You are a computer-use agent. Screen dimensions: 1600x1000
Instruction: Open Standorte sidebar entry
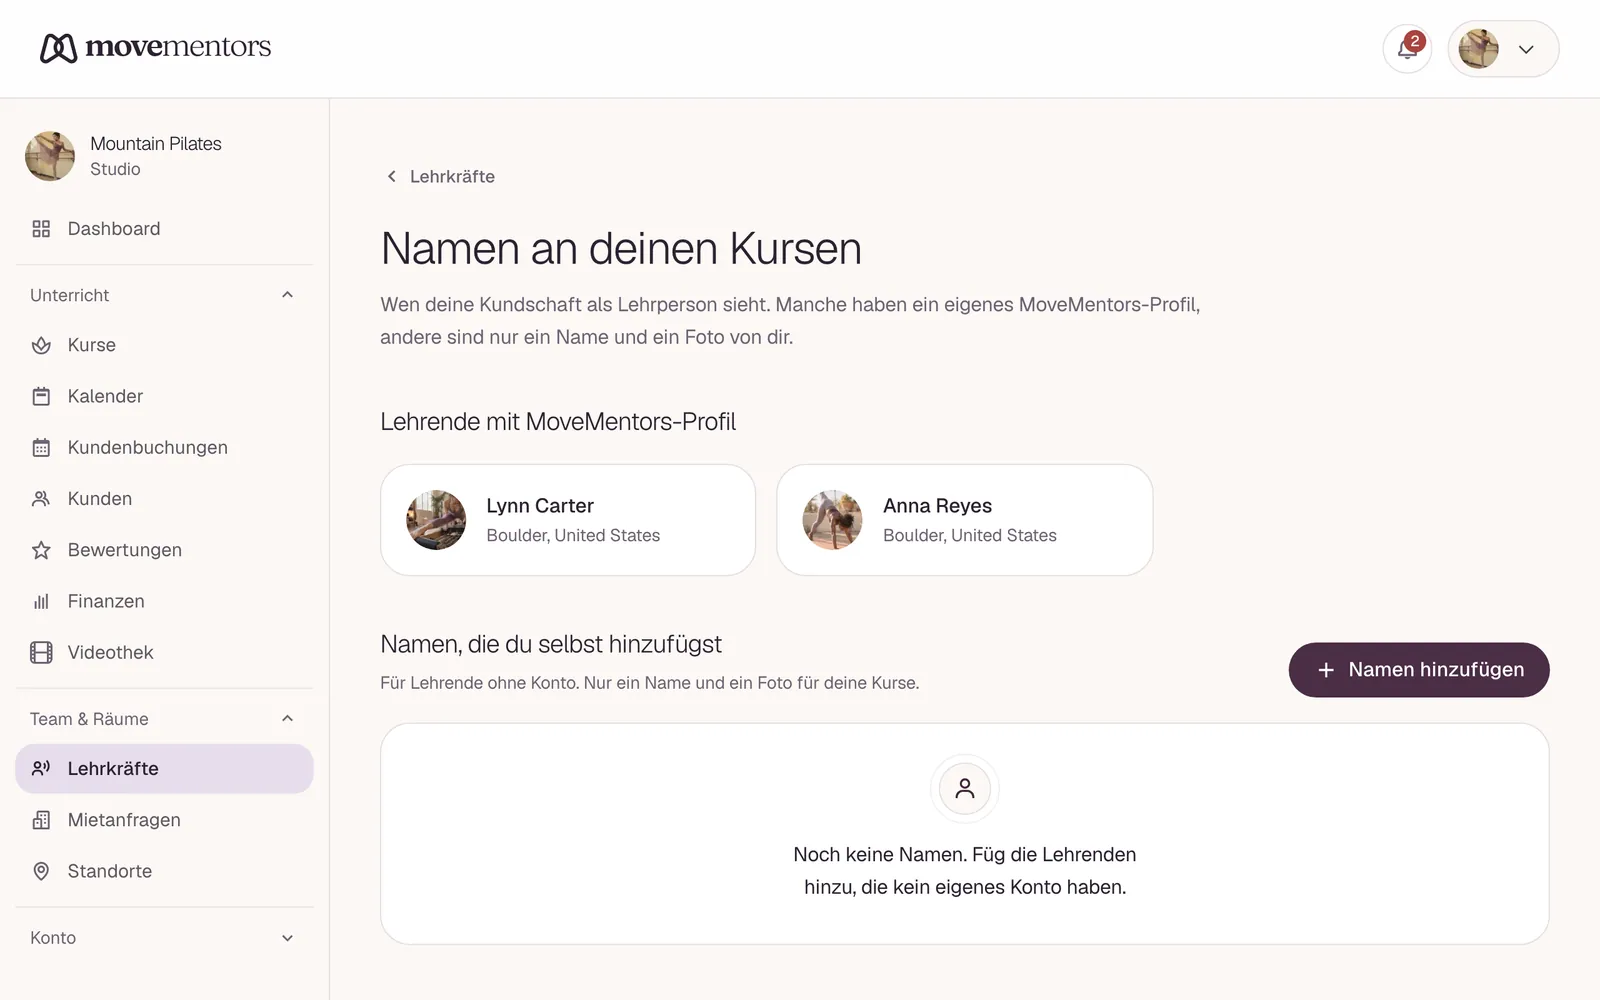coord(164,871)
